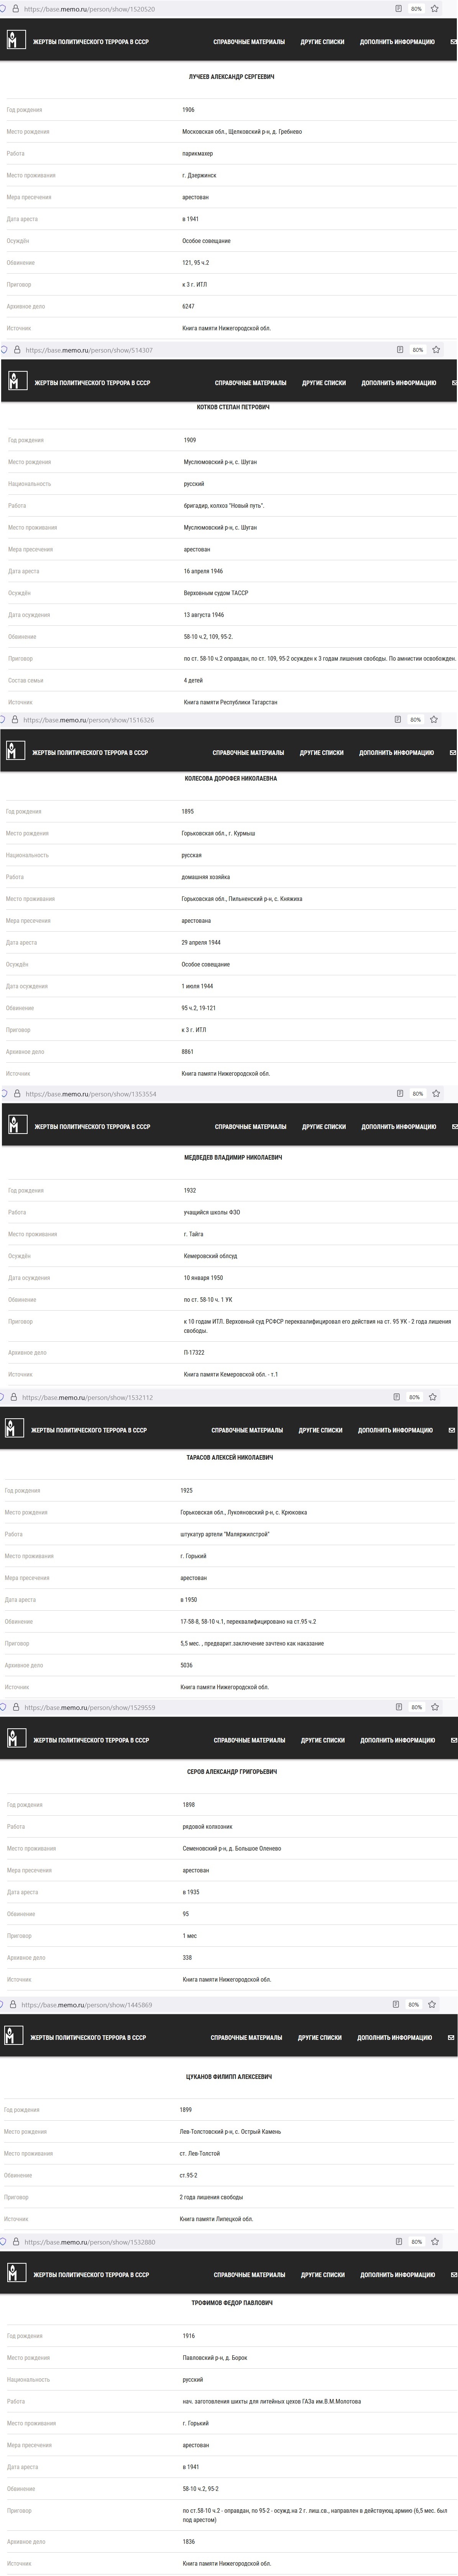The width and height of the screenshot is (458, 2576).
Task: Open Другие списки menu above Котков record
Action: coord(324,383)
